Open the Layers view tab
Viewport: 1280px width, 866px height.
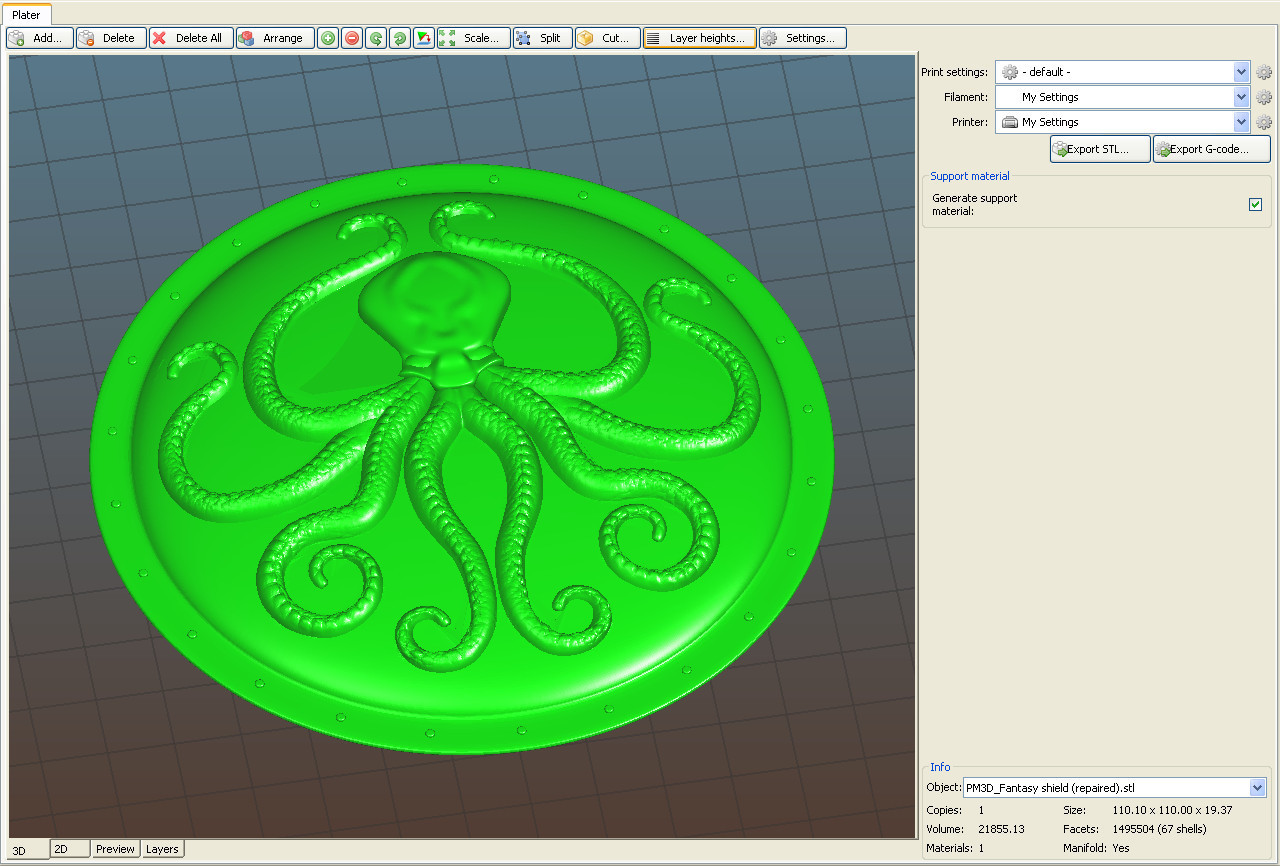[x=162, y=849]
